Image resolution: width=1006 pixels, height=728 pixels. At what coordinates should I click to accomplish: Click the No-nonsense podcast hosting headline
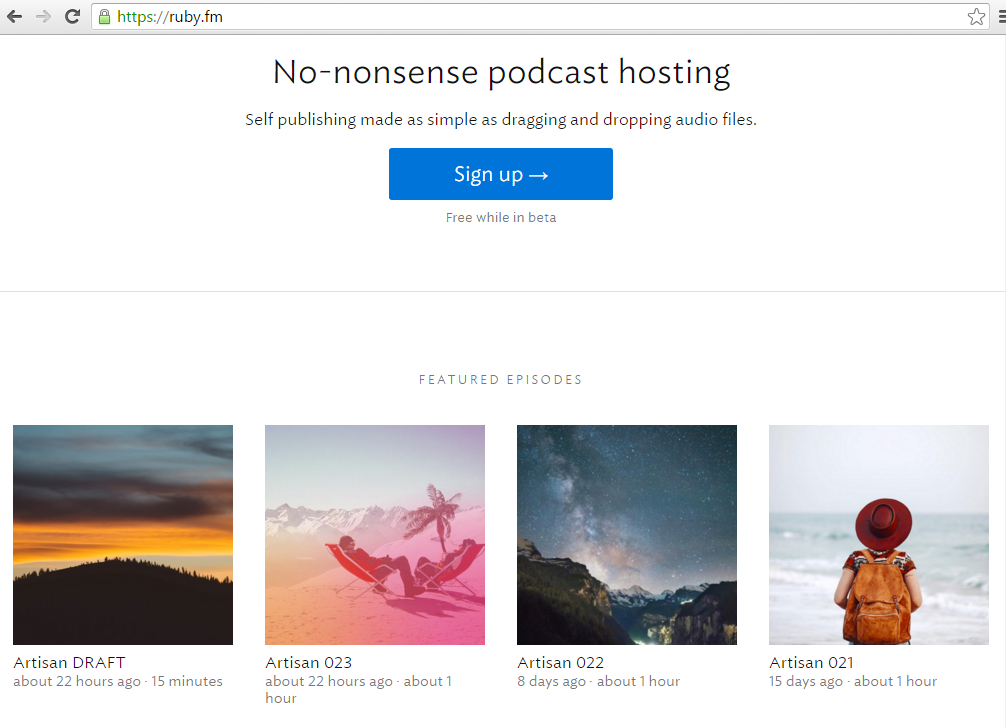point(501,71)
